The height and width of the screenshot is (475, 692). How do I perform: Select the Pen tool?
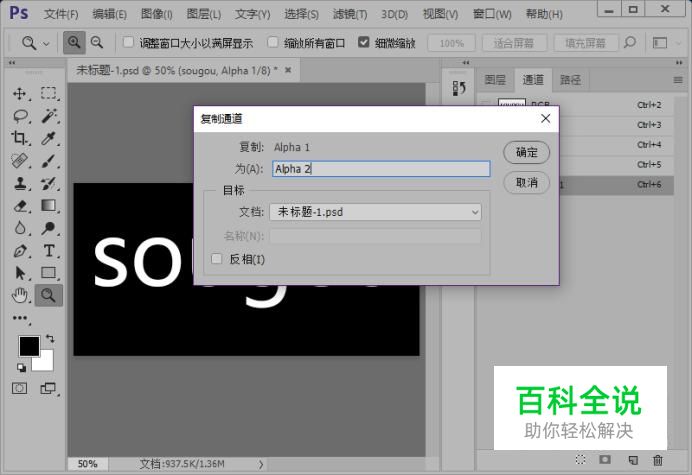pyautogui.click(x=19, y=251)
